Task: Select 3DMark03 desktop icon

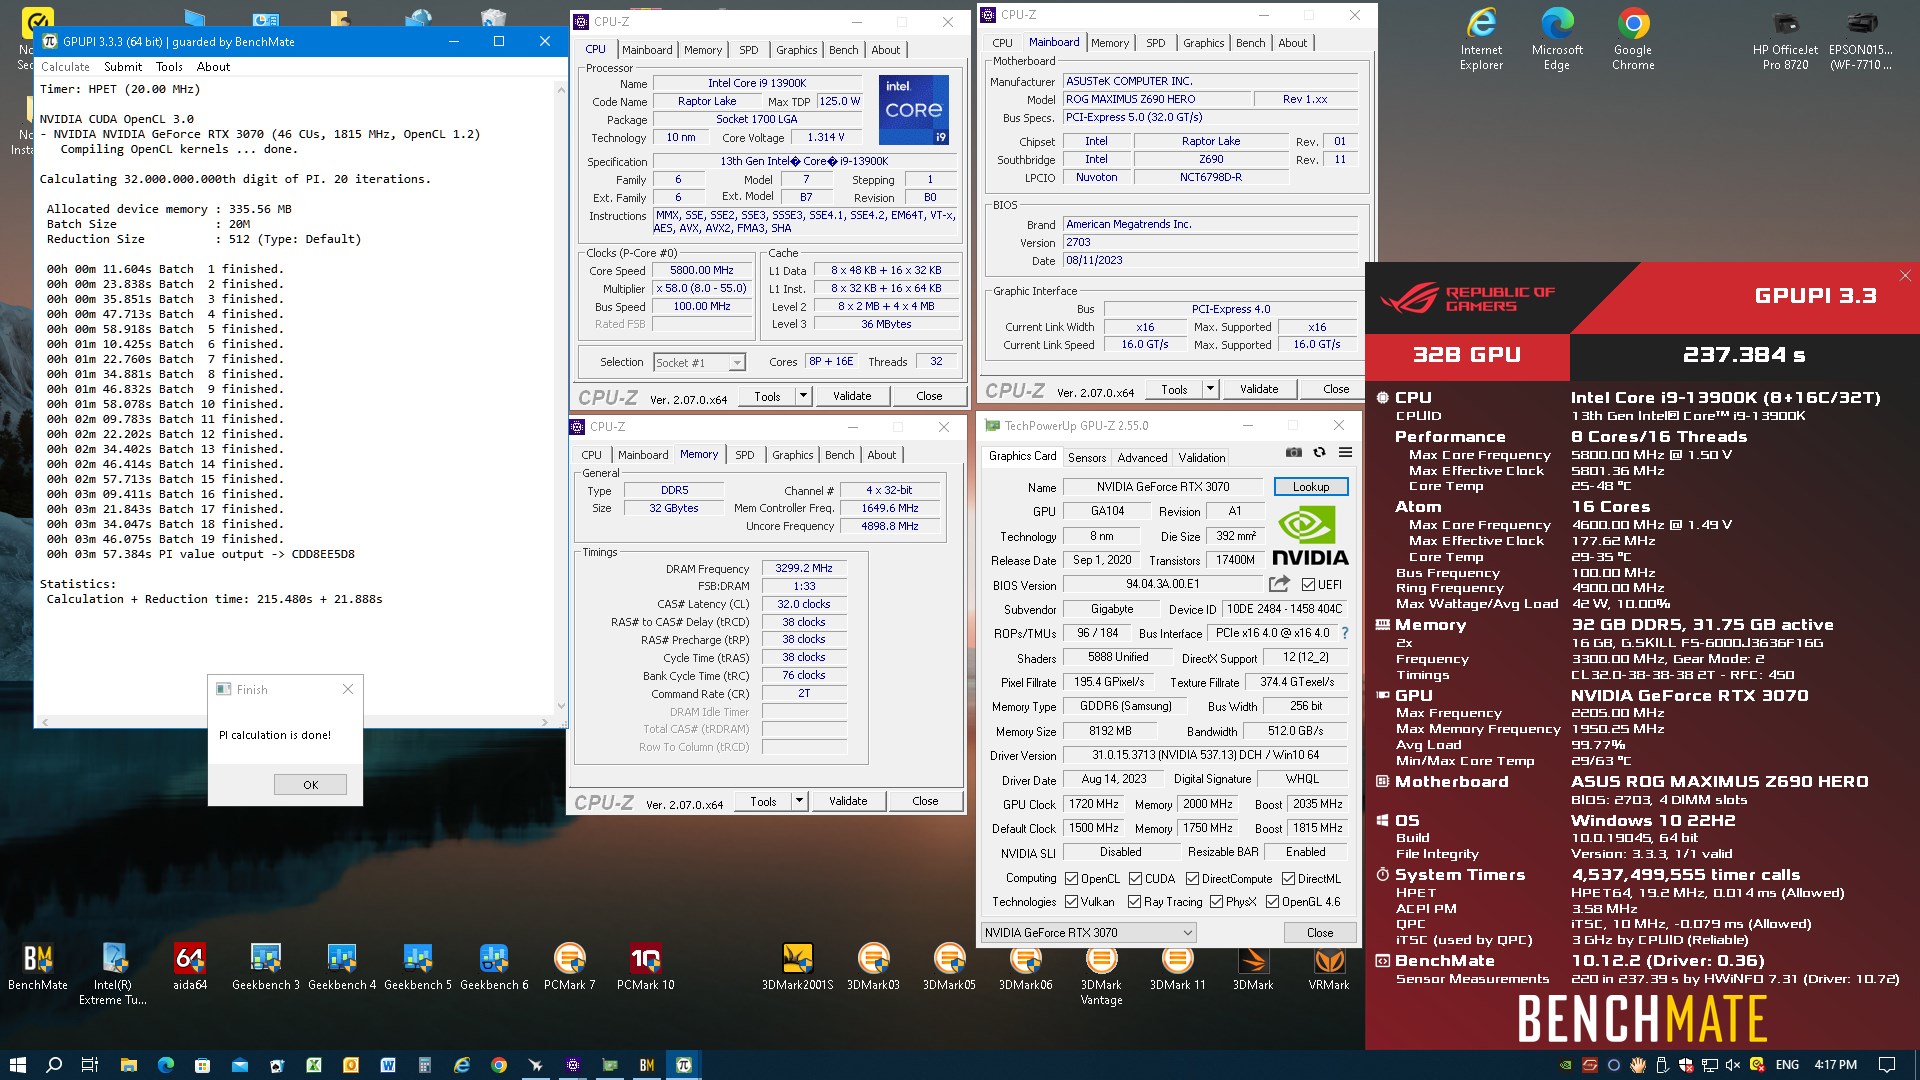Action: pyautogui.click(x=873, y=967)
